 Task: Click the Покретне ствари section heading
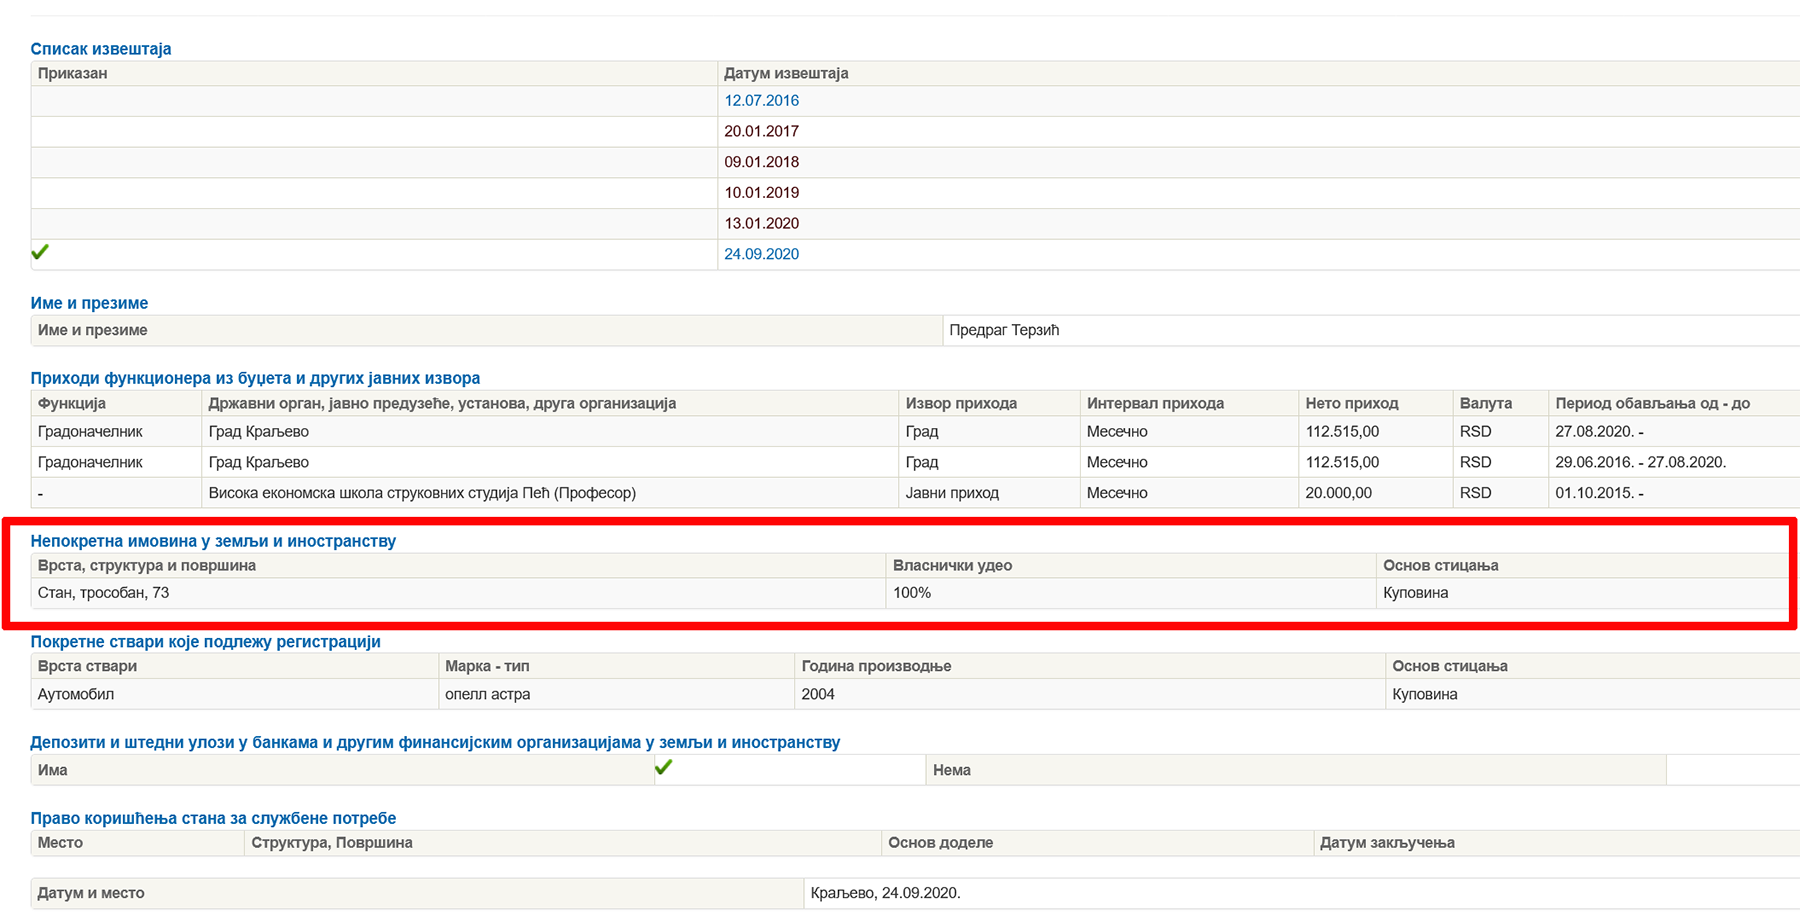point(205,642)
